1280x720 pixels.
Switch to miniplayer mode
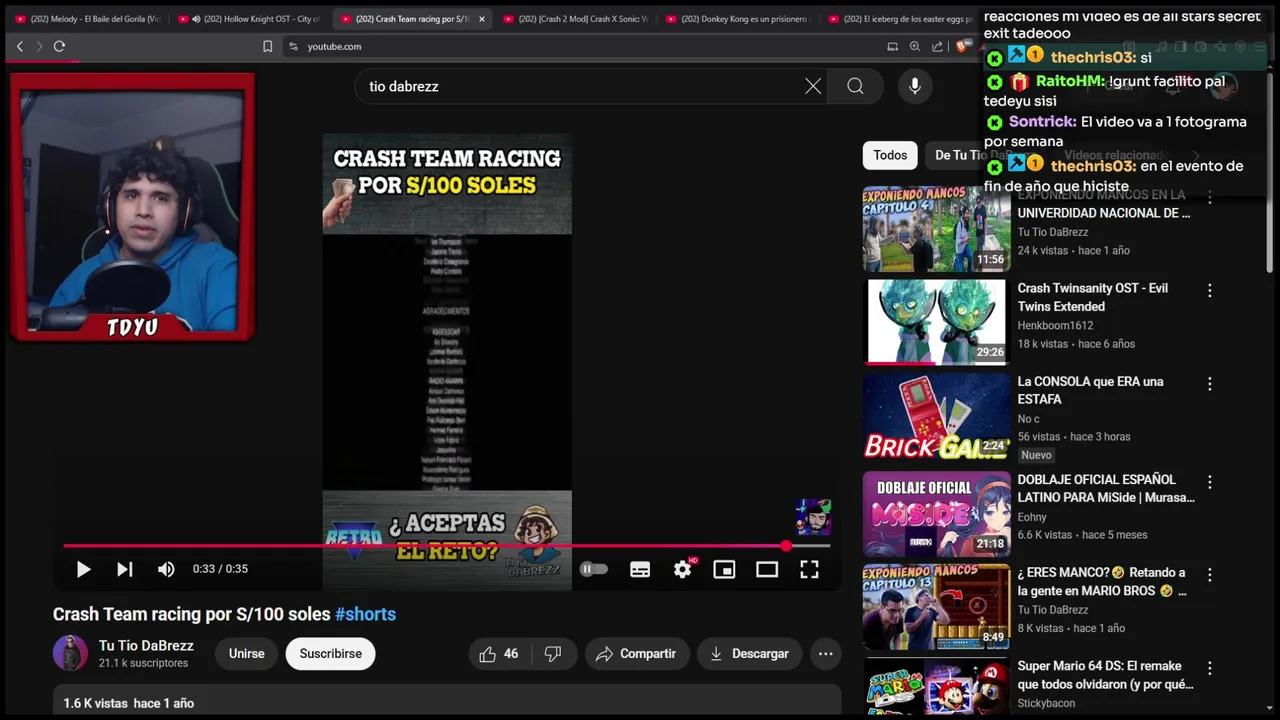tap(724, 569)
